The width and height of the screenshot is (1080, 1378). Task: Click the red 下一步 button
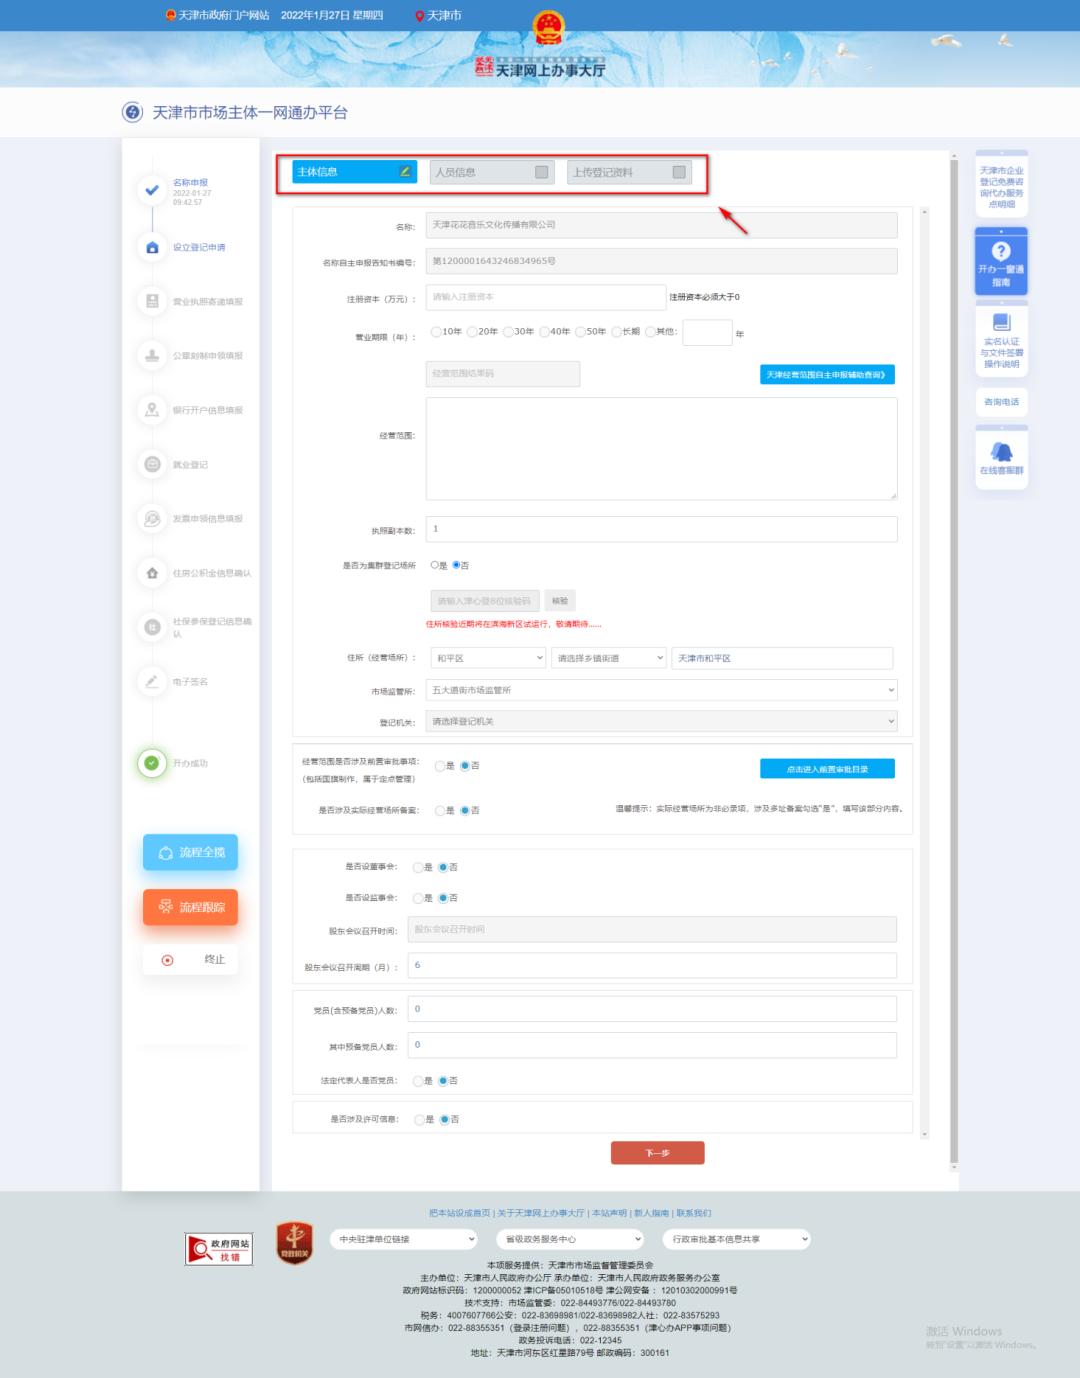tap(658, 1153)
